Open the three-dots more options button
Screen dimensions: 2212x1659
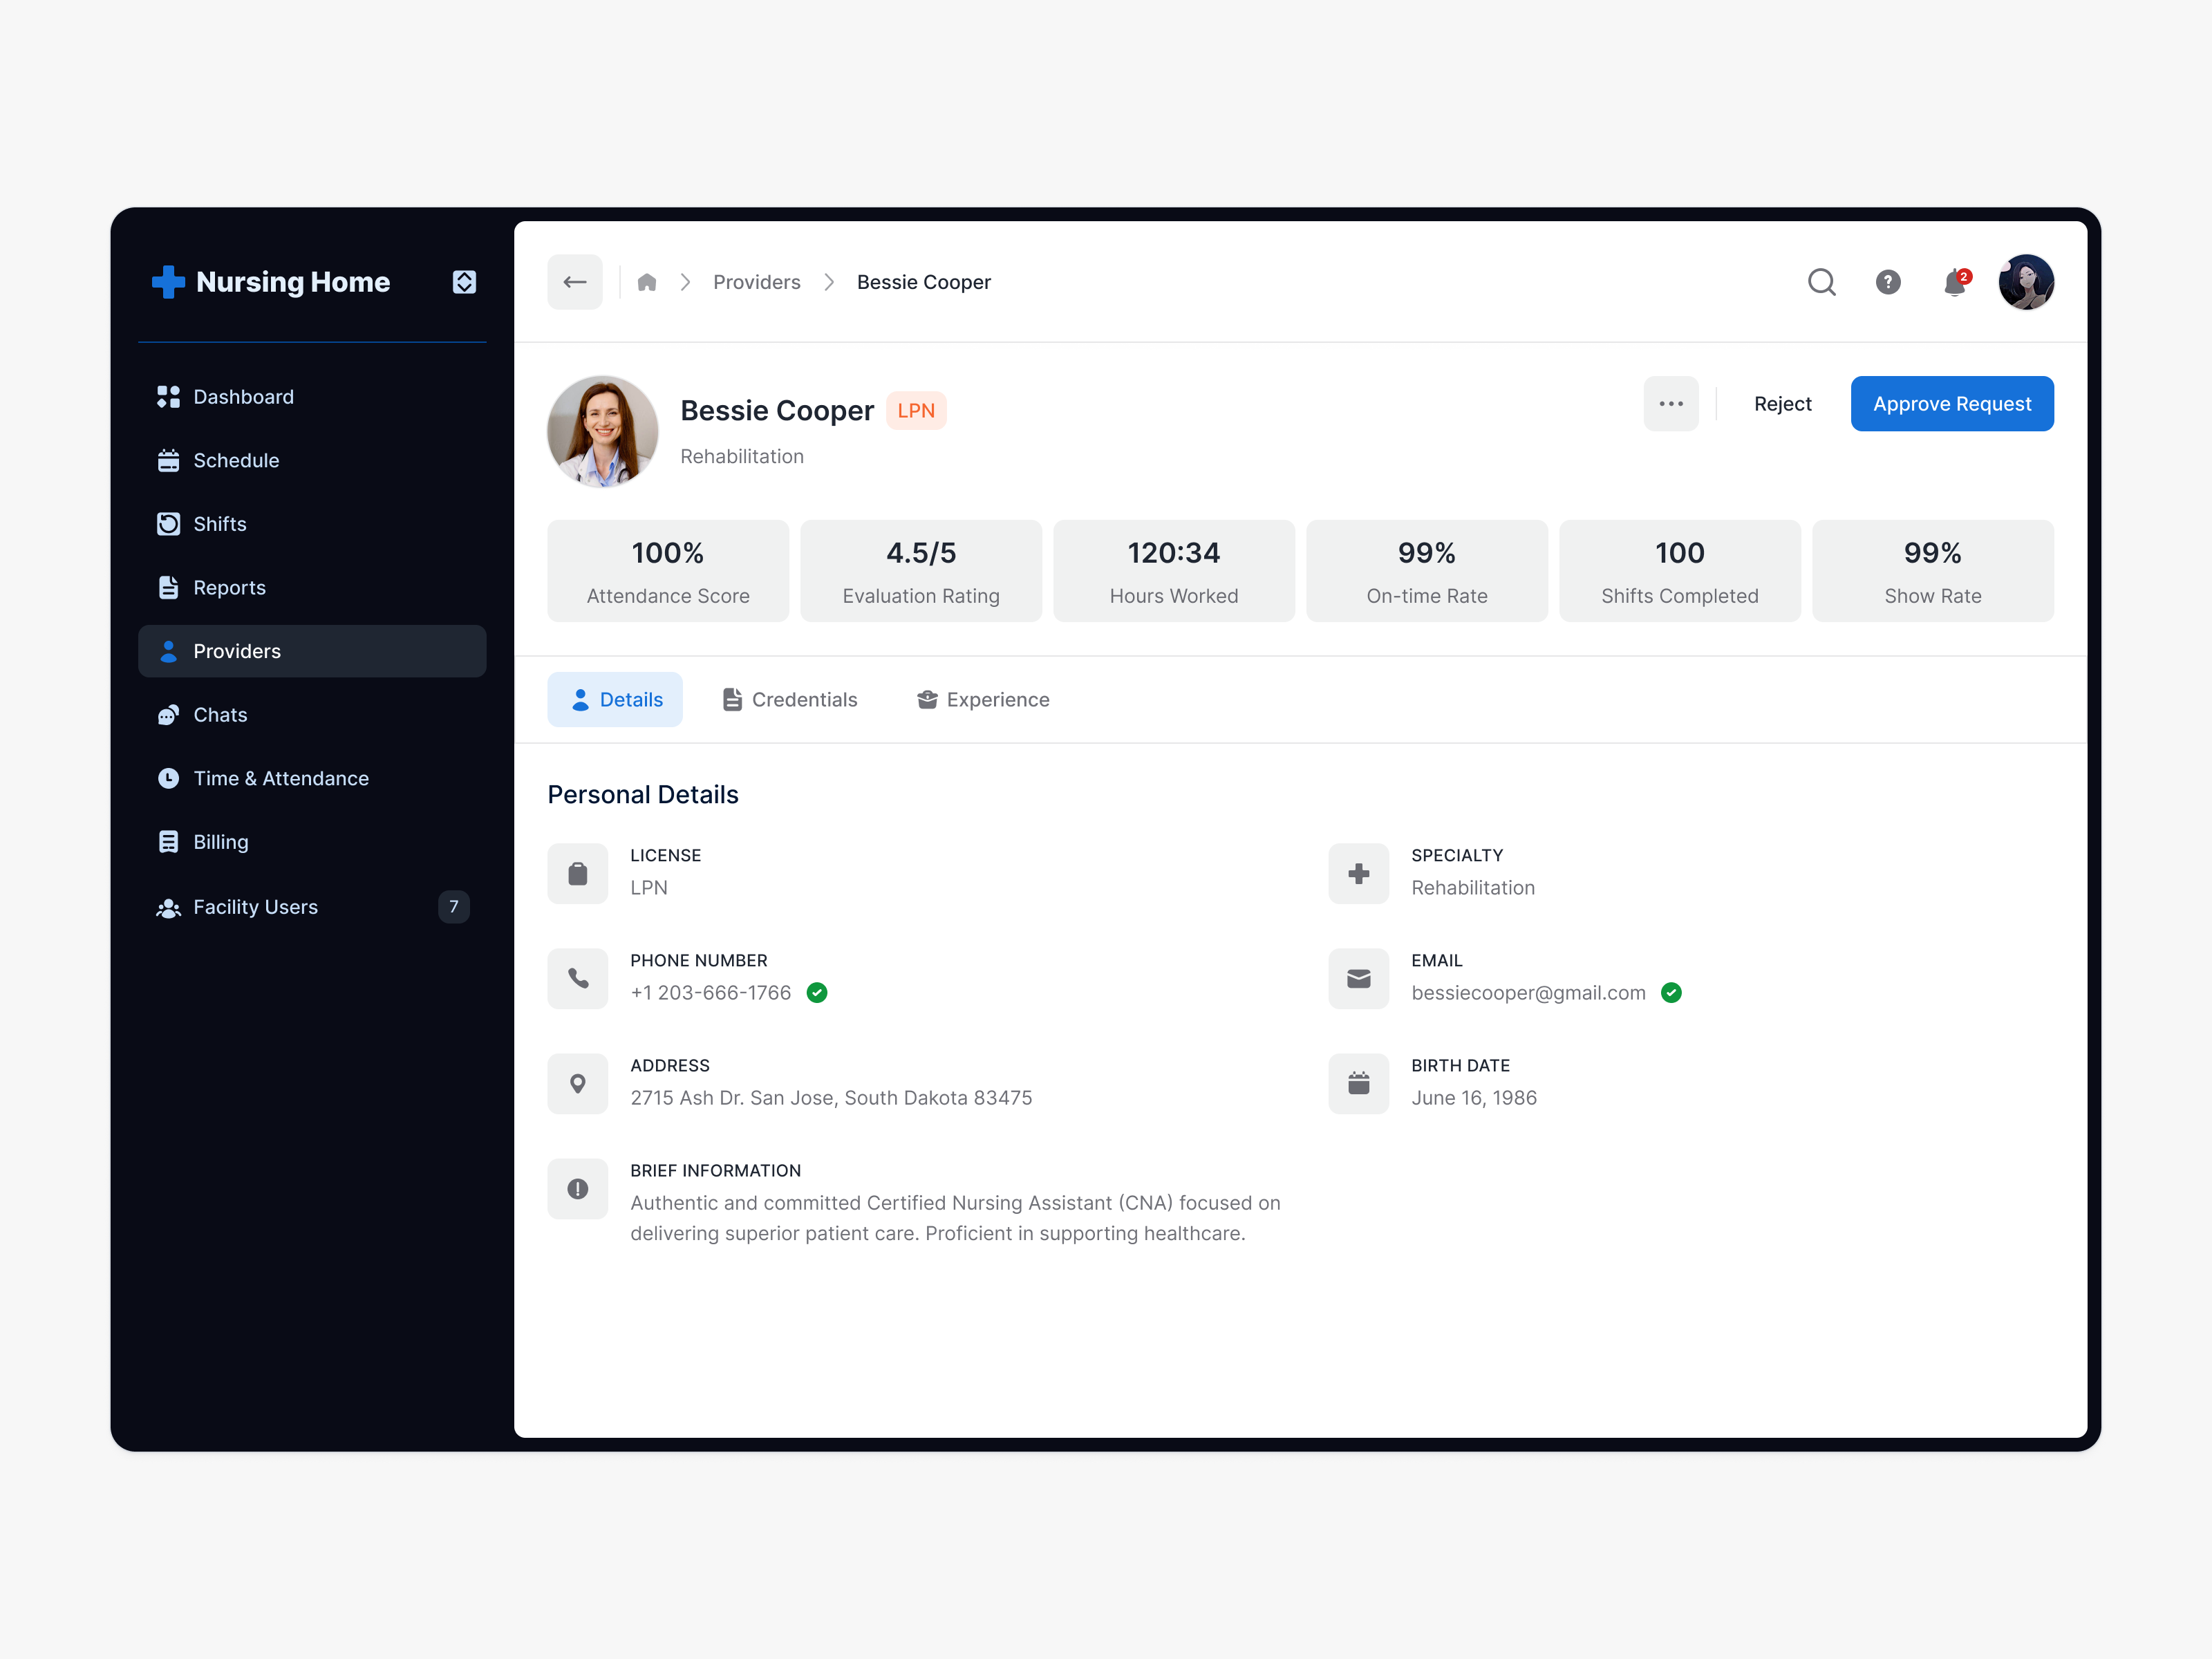coord(1671,404)
